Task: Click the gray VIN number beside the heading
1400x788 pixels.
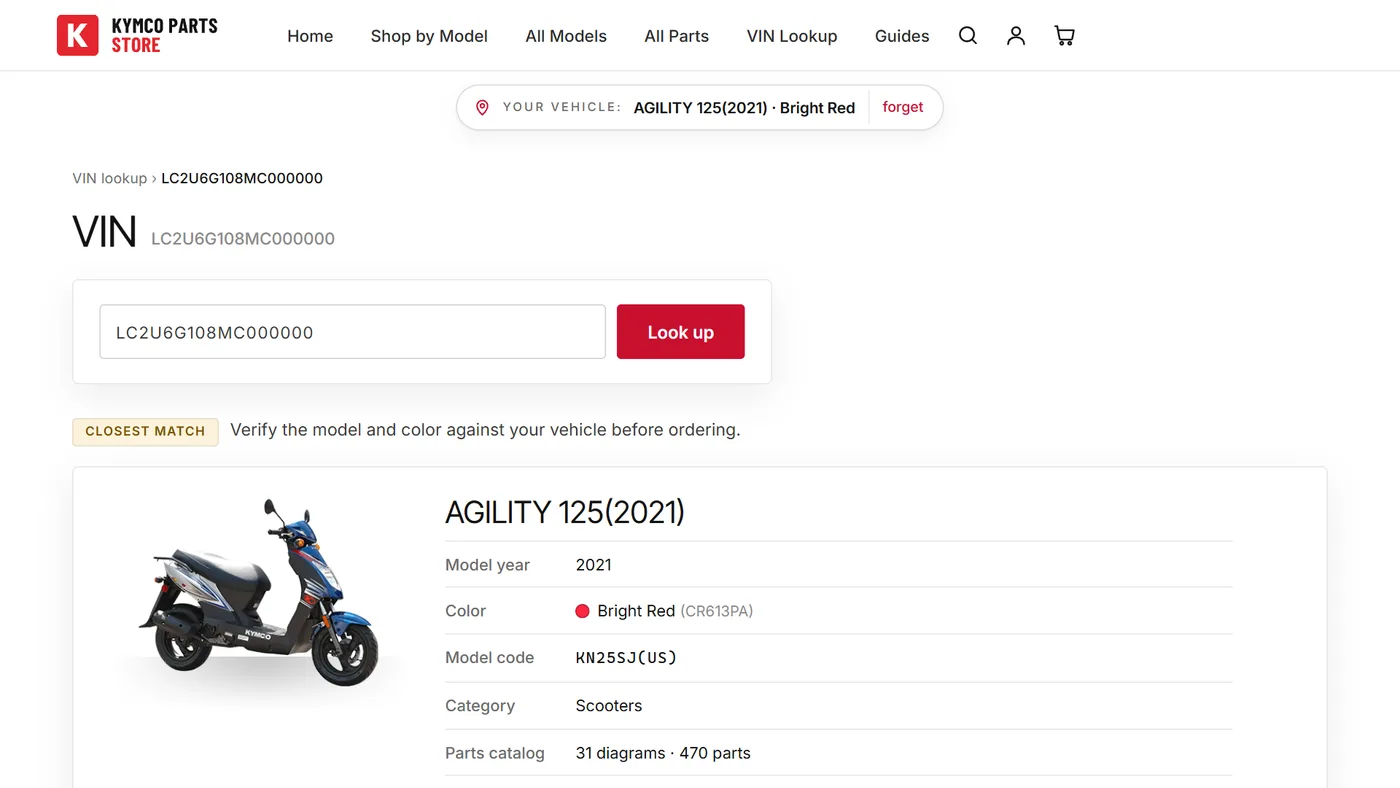Action: pos(243,239)
